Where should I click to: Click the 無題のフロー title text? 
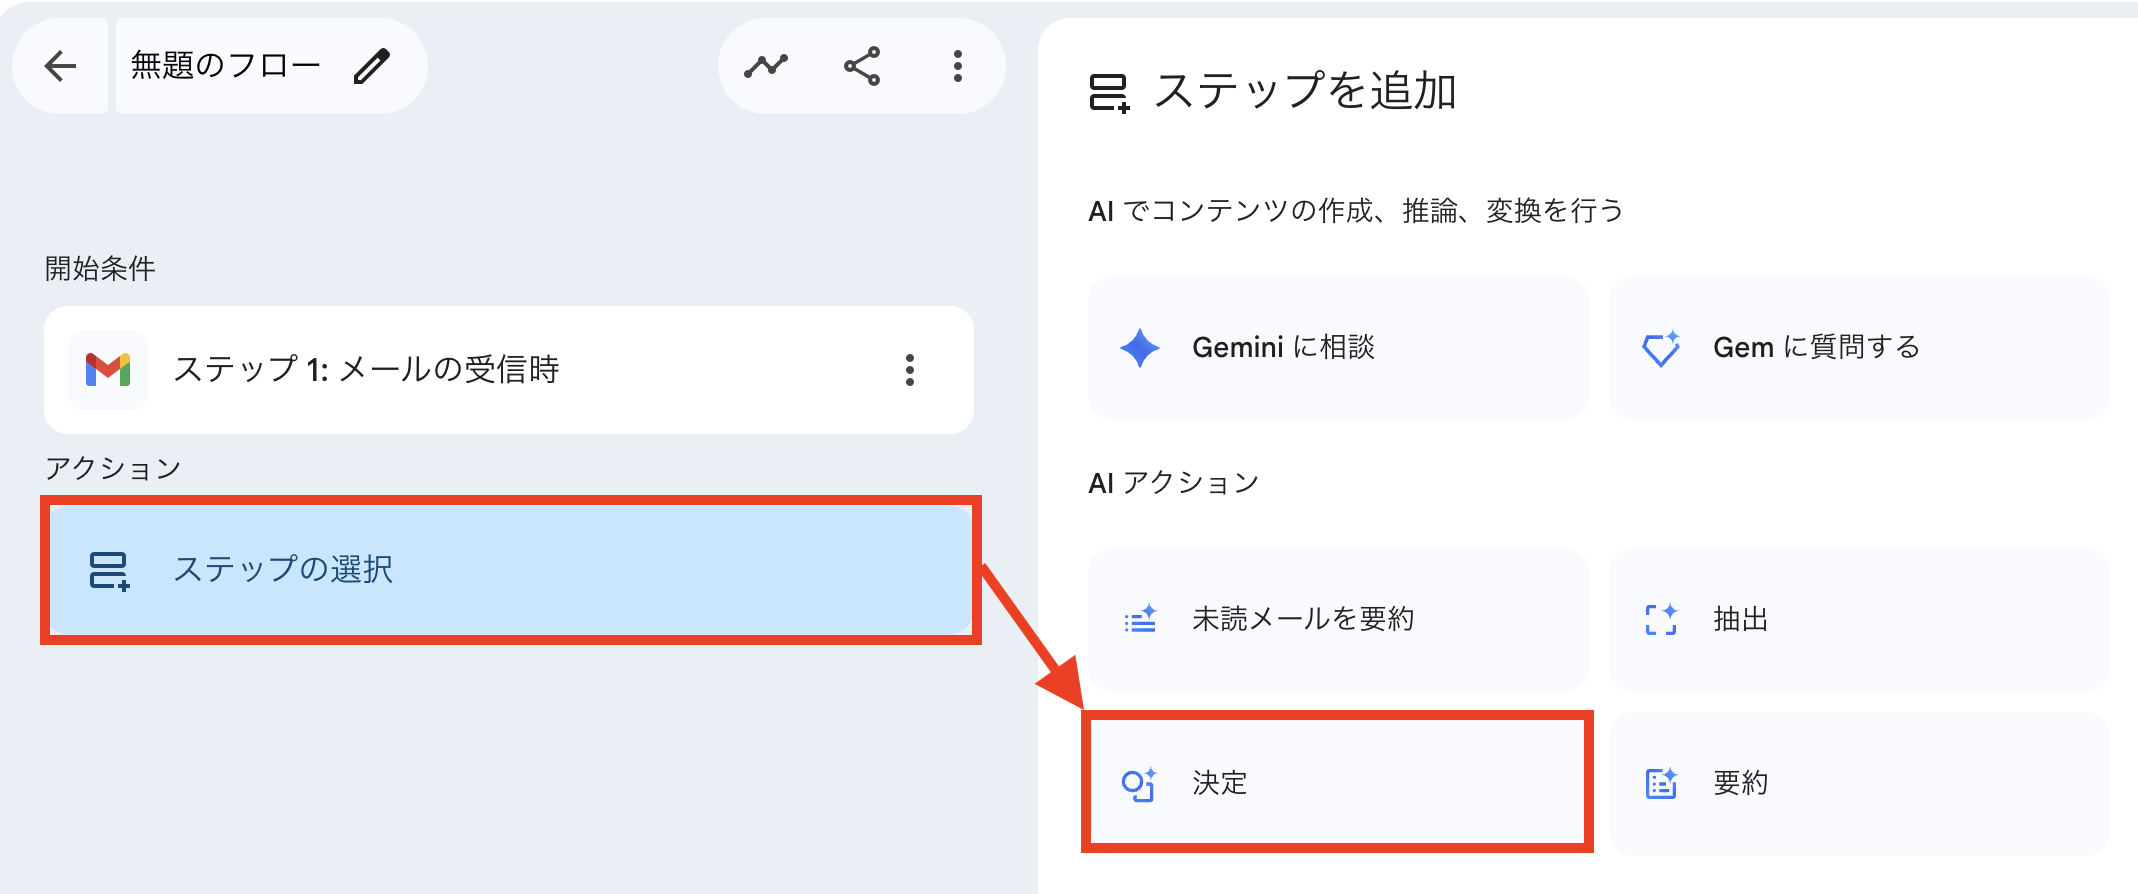click(x=226, y=66)
